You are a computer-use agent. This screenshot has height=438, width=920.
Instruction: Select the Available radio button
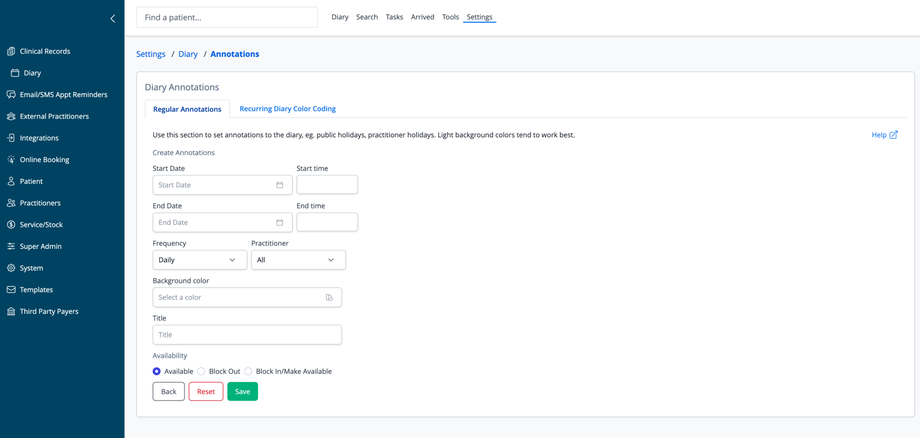157,371
